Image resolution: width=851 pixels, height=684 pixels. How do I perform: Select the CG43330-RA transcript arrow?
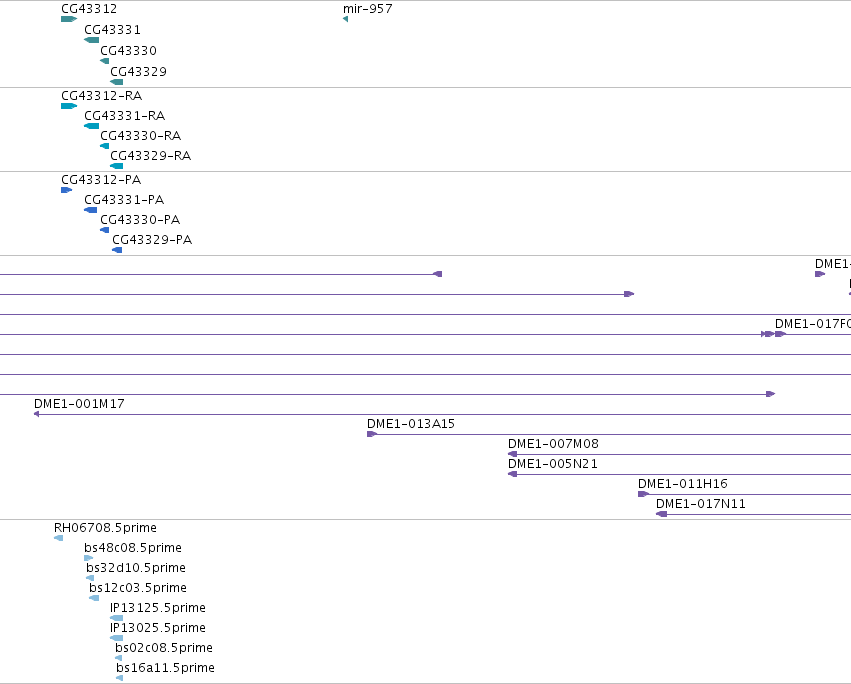105,146
